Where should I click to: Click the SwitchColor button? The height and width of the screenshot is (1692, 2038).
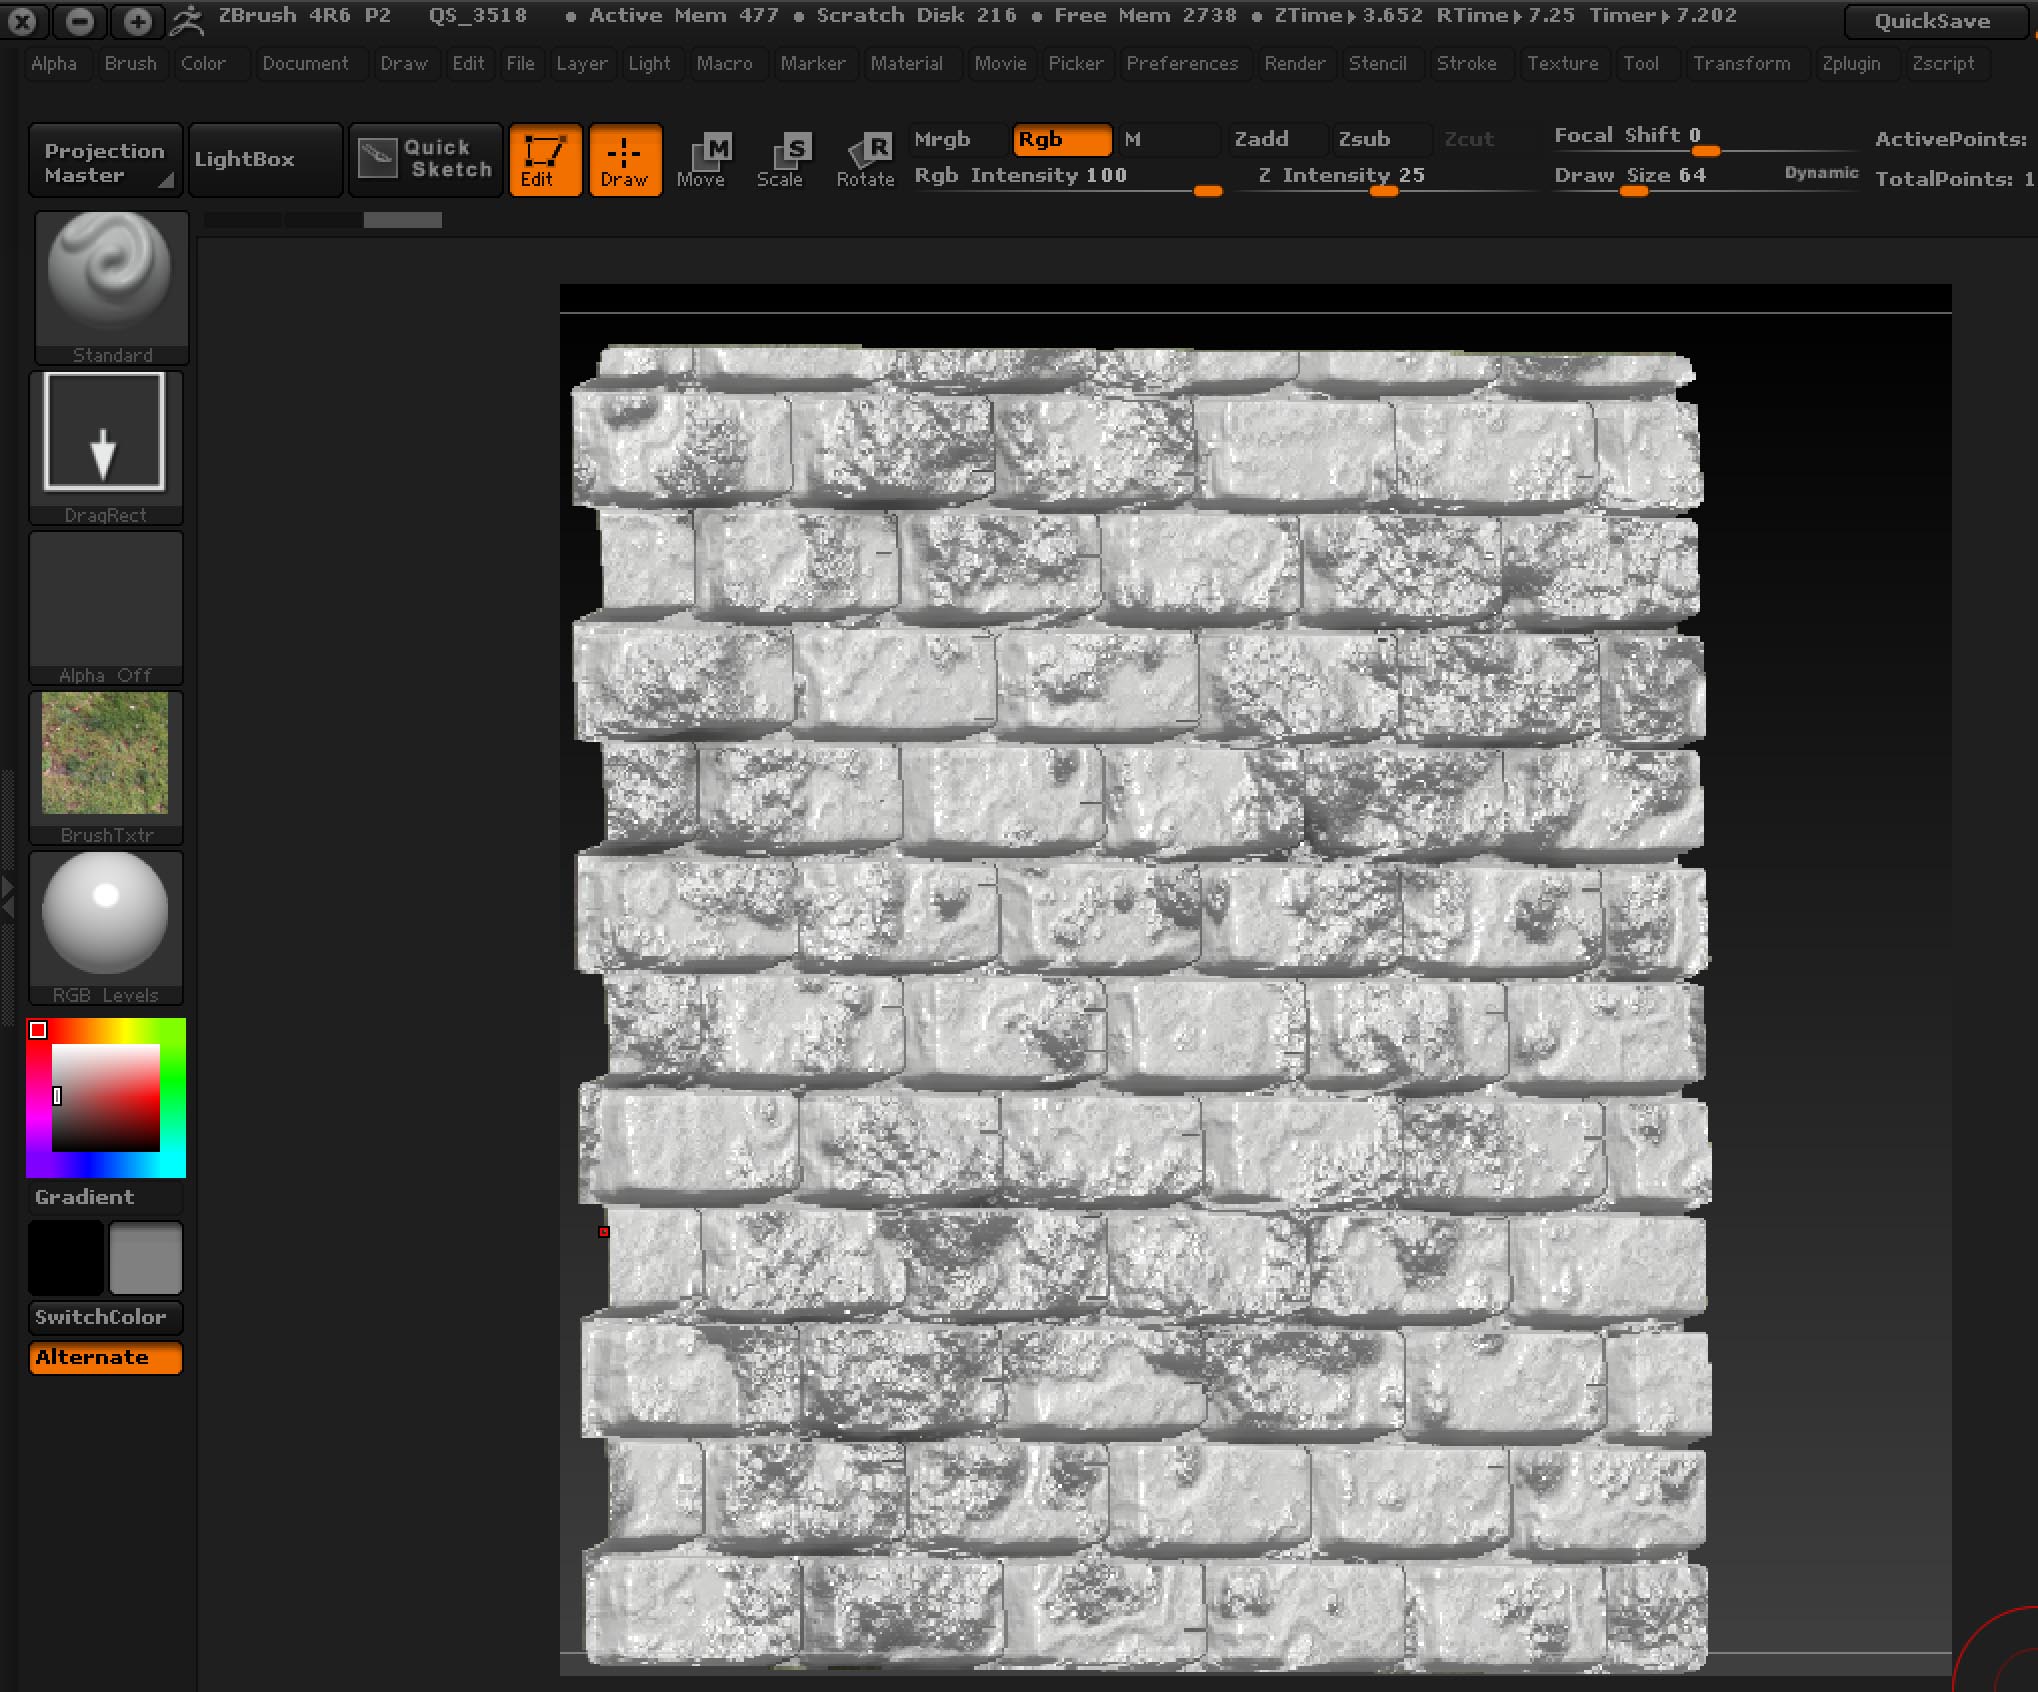click(106, 1317)
